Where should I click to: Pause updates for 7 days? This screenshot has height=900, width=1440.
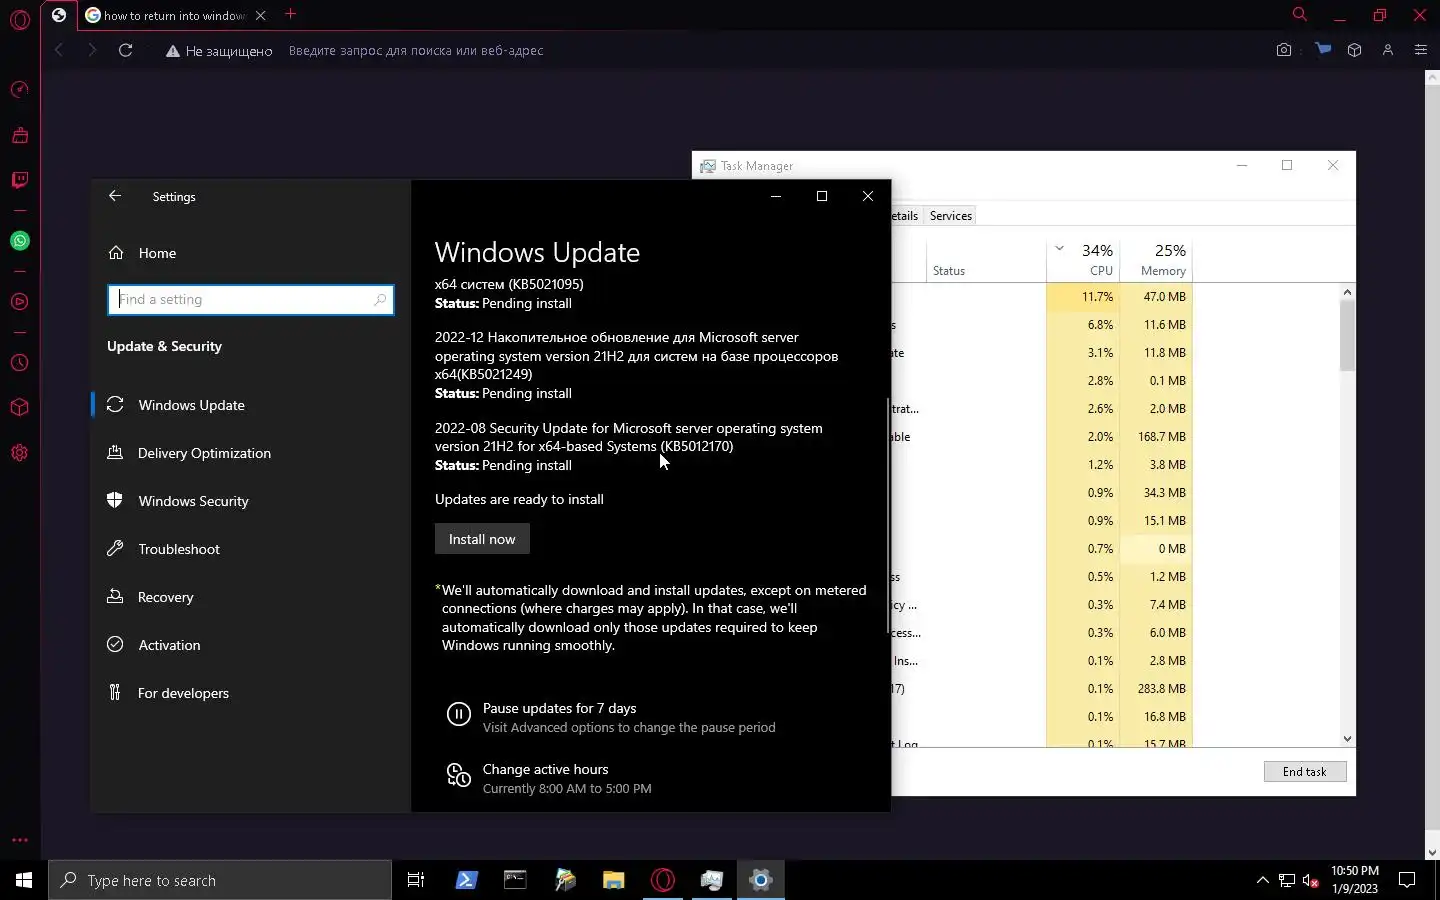click(559, 708)
